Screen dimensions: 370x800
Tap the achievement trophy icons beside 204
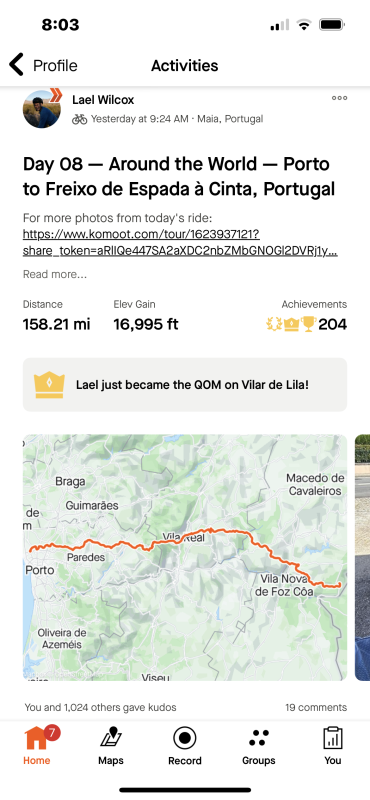291,323
